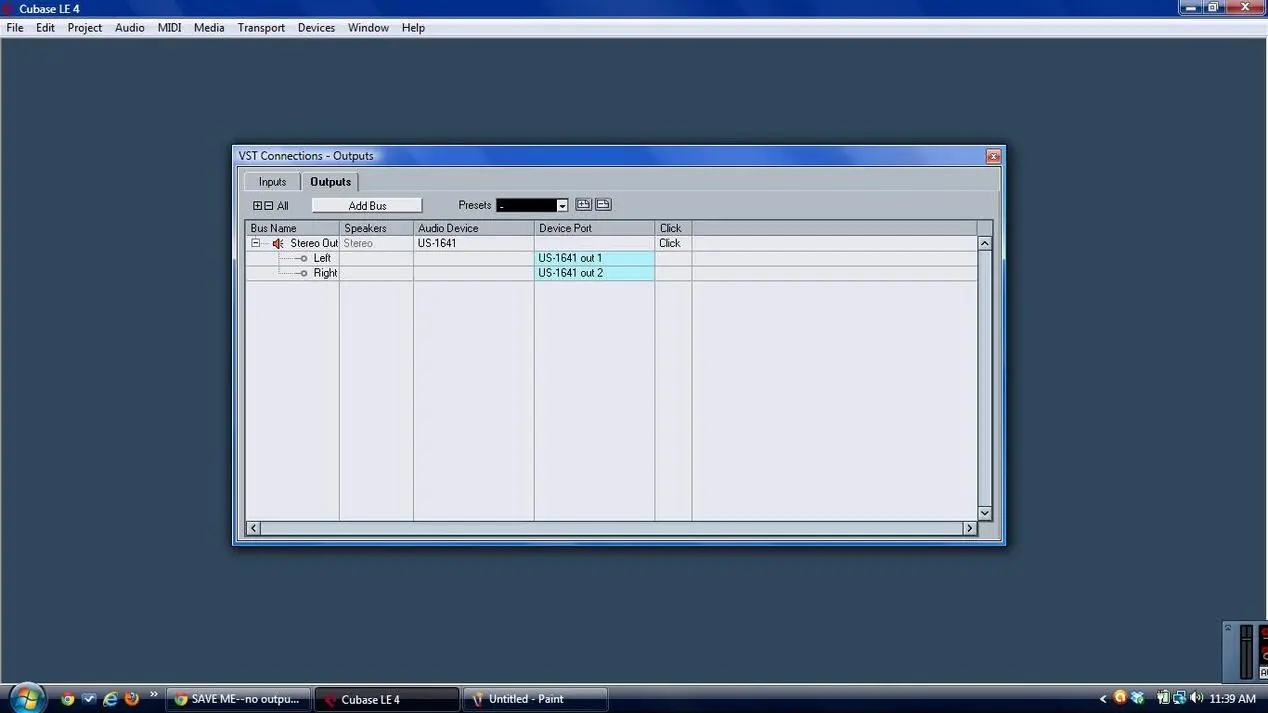
Task: Switch to the Inputs tab
Action: (272, 182)
